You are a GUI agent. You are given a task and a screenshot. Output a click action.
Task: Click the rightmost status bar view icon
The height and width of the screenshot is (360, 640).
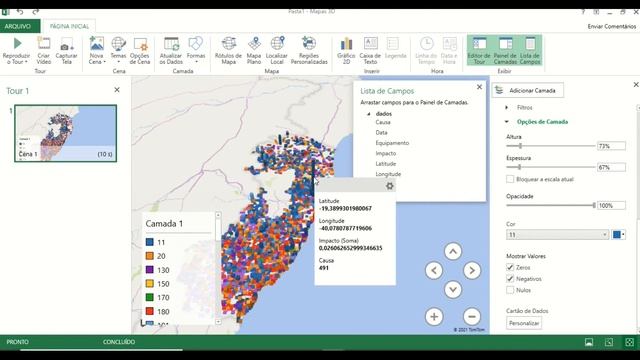629,342
